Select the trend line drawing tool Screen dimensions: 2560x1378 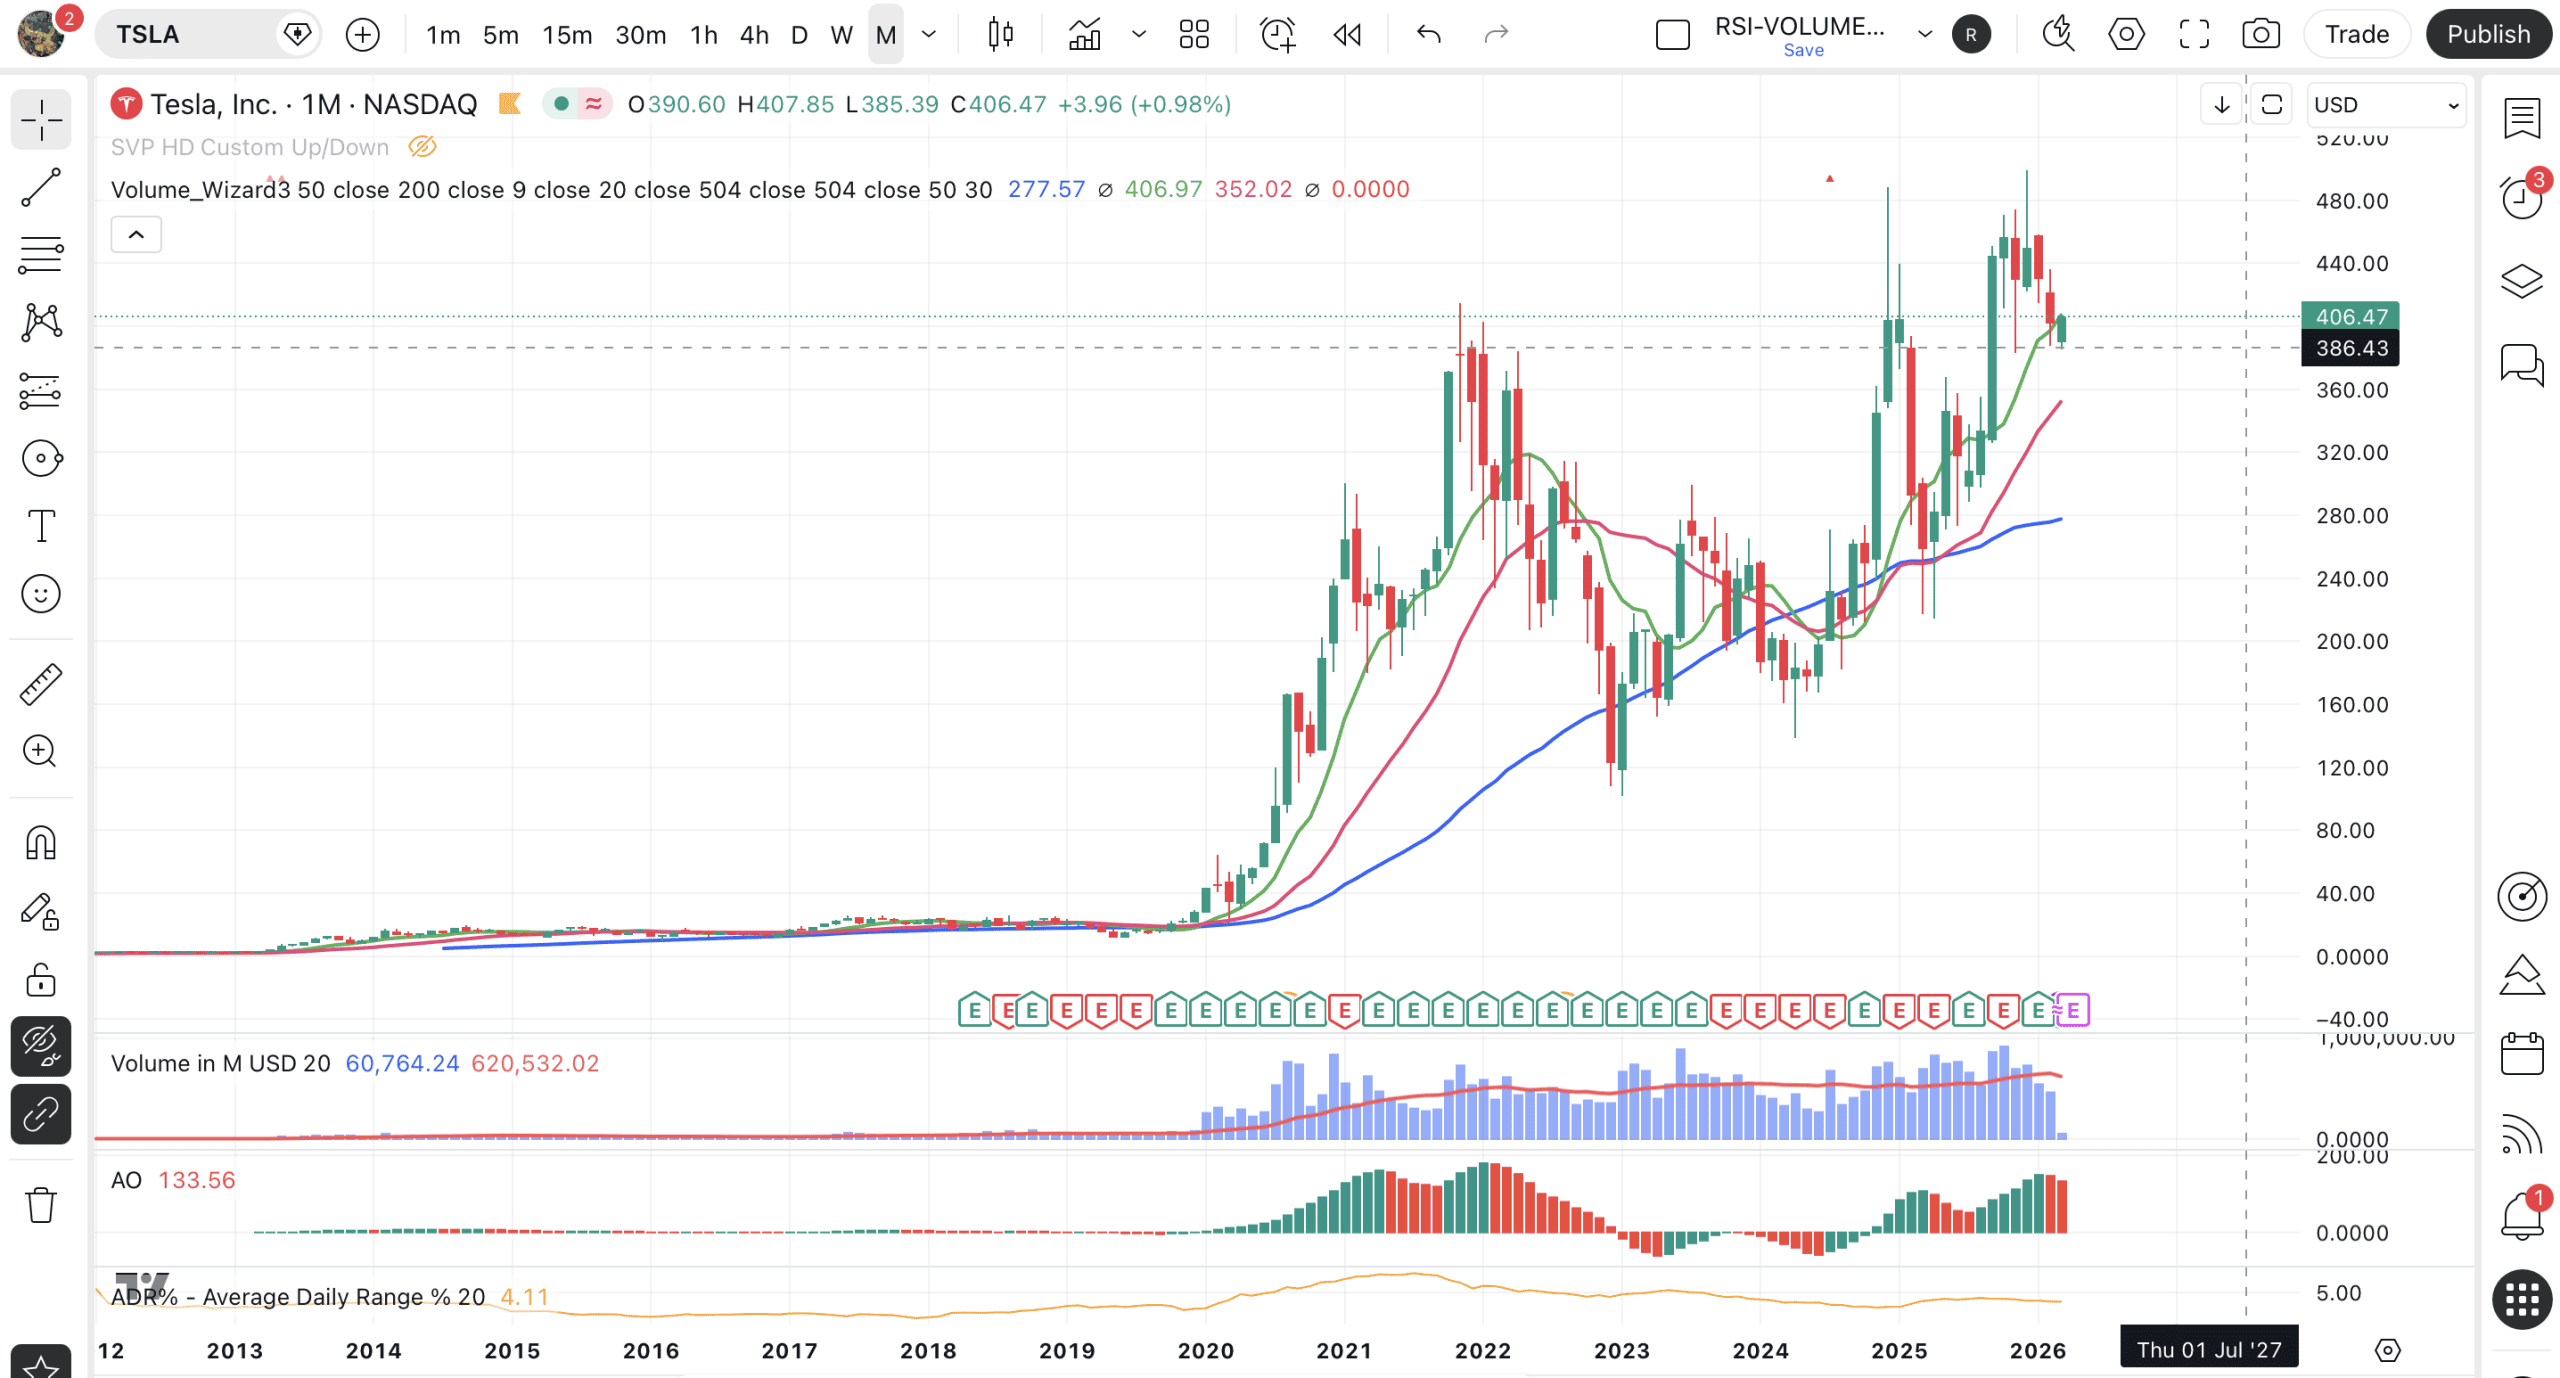coord(41,188)
